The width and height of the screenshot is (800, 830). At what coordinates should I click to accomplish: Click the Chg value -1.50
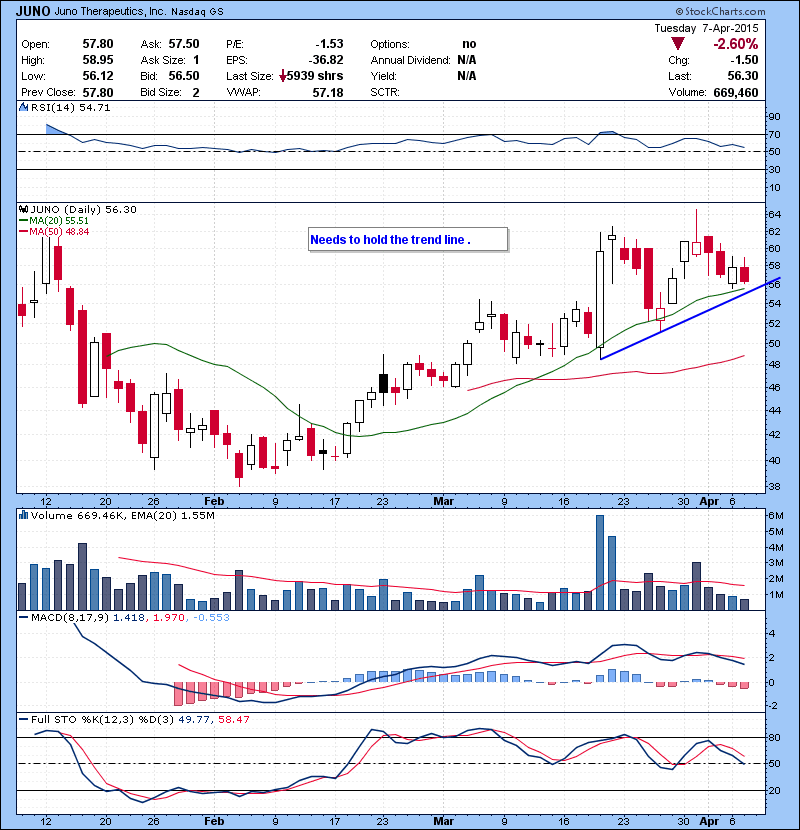[744, 60]
